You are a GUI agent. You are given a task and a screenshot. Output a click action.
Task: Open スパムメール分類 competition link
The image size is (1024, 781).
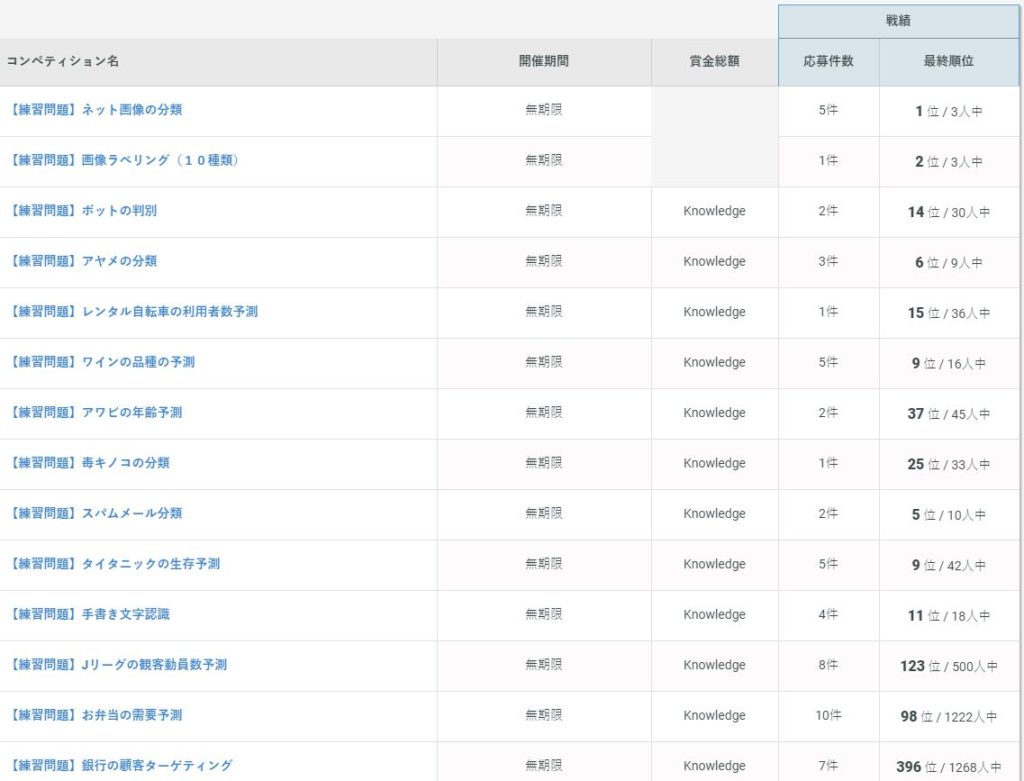(95, 513)
